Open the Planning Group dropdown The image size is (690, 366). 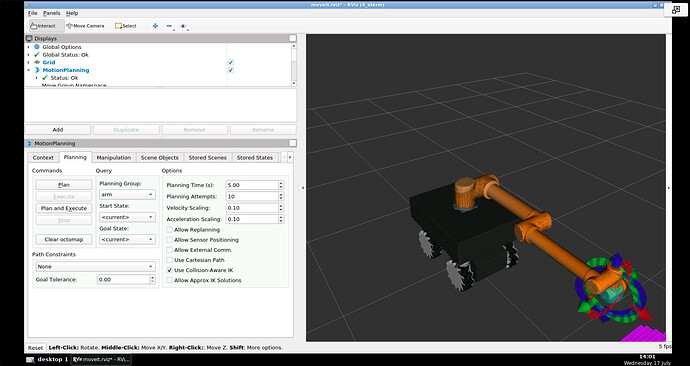[127, 194]
